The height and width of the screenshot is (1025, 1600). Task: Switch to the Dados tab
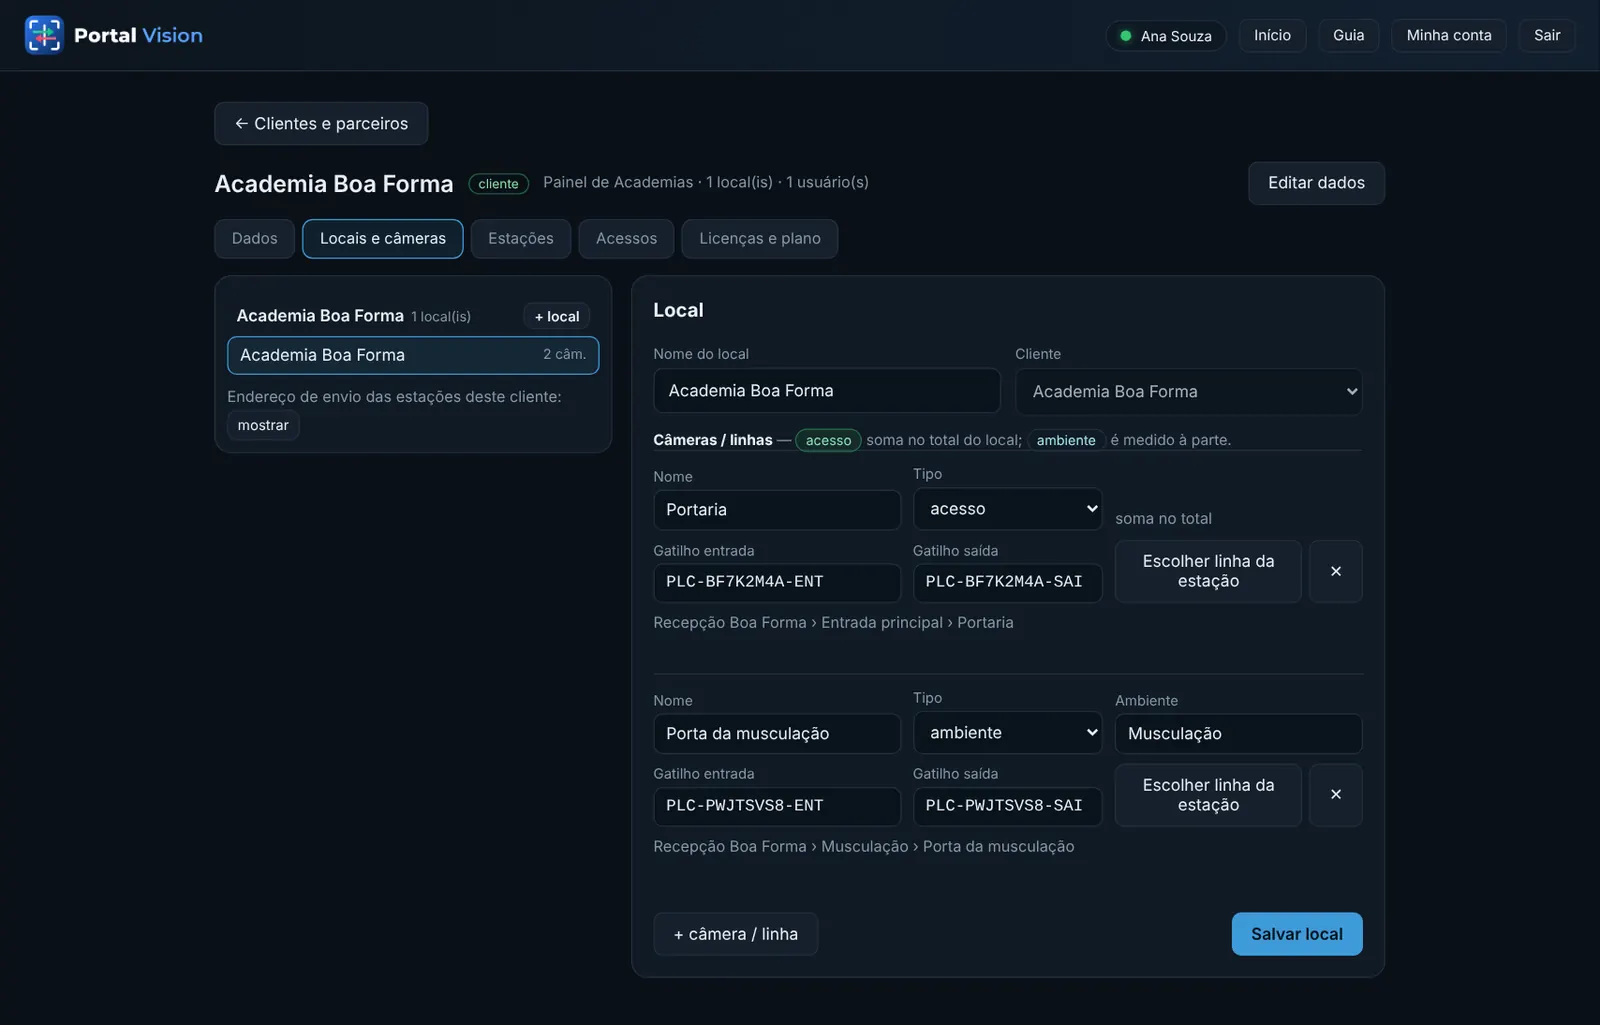[x=255, y=239]
